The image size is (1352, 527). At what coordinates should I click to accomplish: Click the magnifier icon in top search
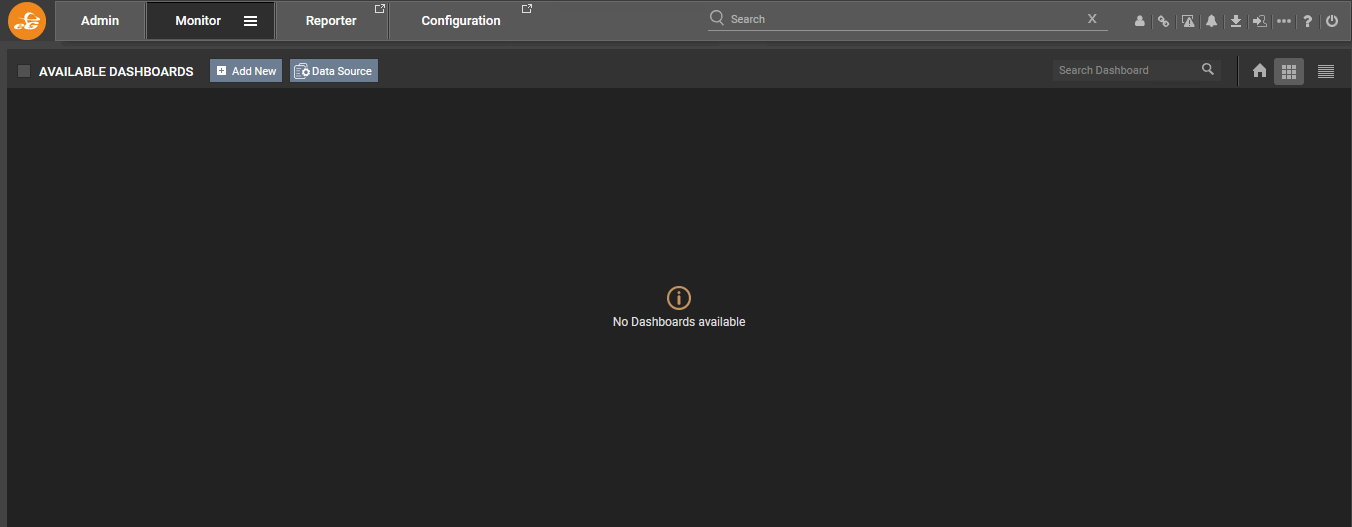pyautogui.click(x=717, y=18)
